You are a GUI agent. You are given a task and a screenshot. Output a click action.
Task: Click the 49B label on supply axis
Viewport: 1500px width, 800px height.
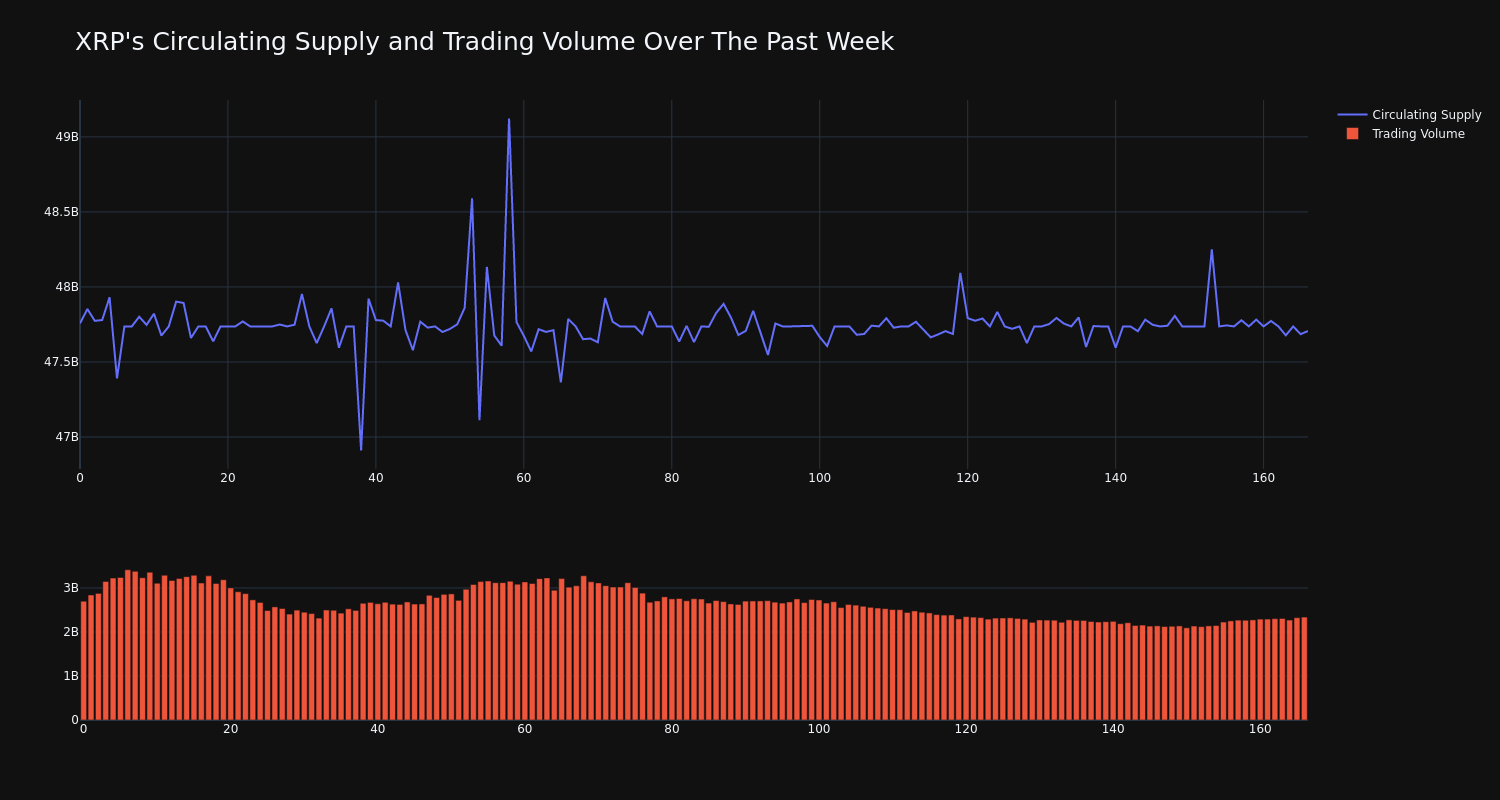pyautogui.click(x=66, y=137)
